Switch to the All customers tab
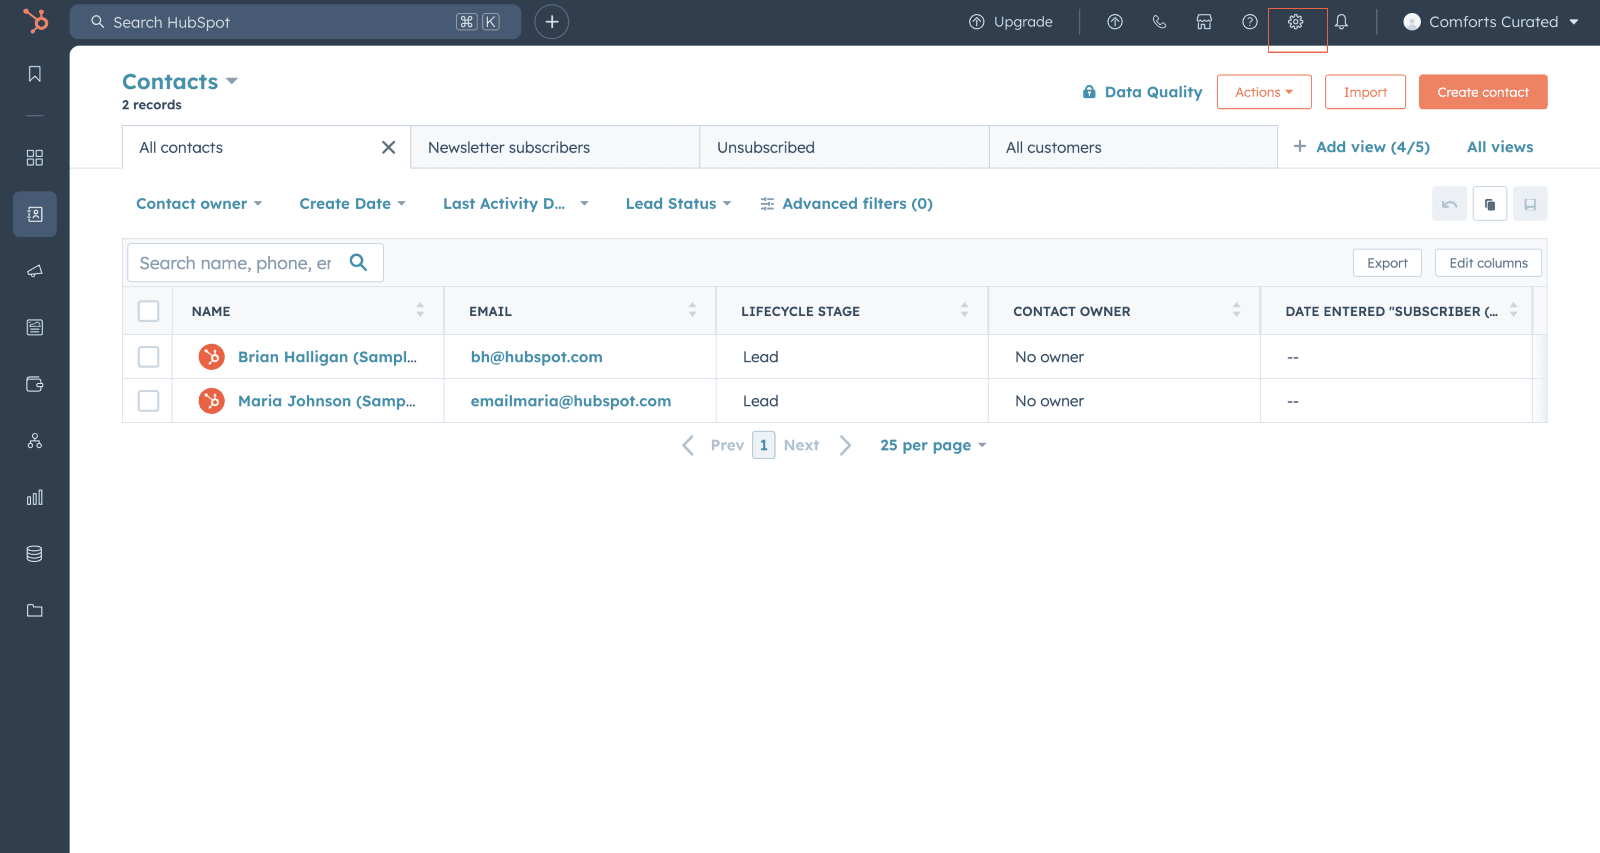The image size is (1600, 853). (x=1134, y=147)
